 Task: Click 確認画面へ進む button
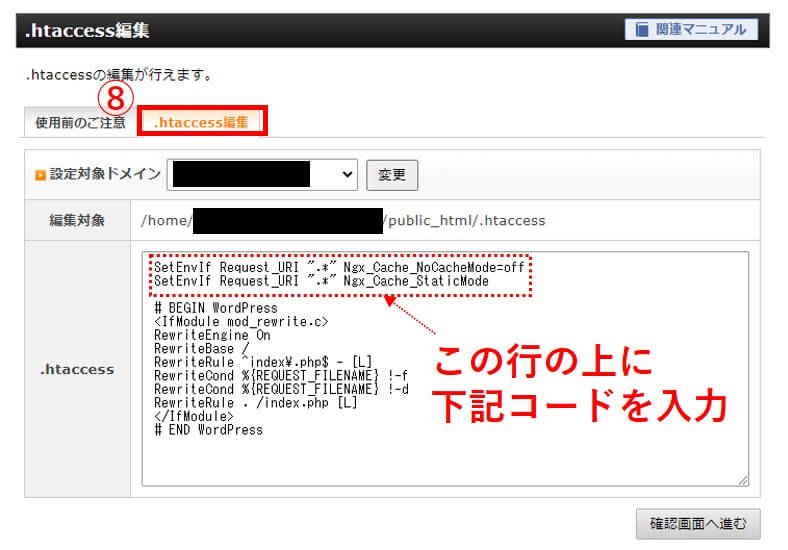(x=698, y=524)
